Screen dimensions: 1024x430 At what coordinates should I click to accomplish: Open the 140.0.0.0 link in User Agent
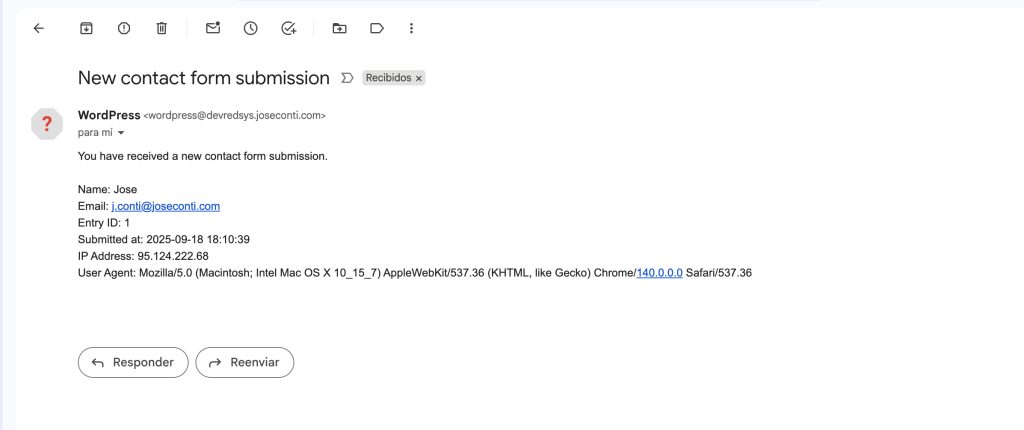[660, 273]
